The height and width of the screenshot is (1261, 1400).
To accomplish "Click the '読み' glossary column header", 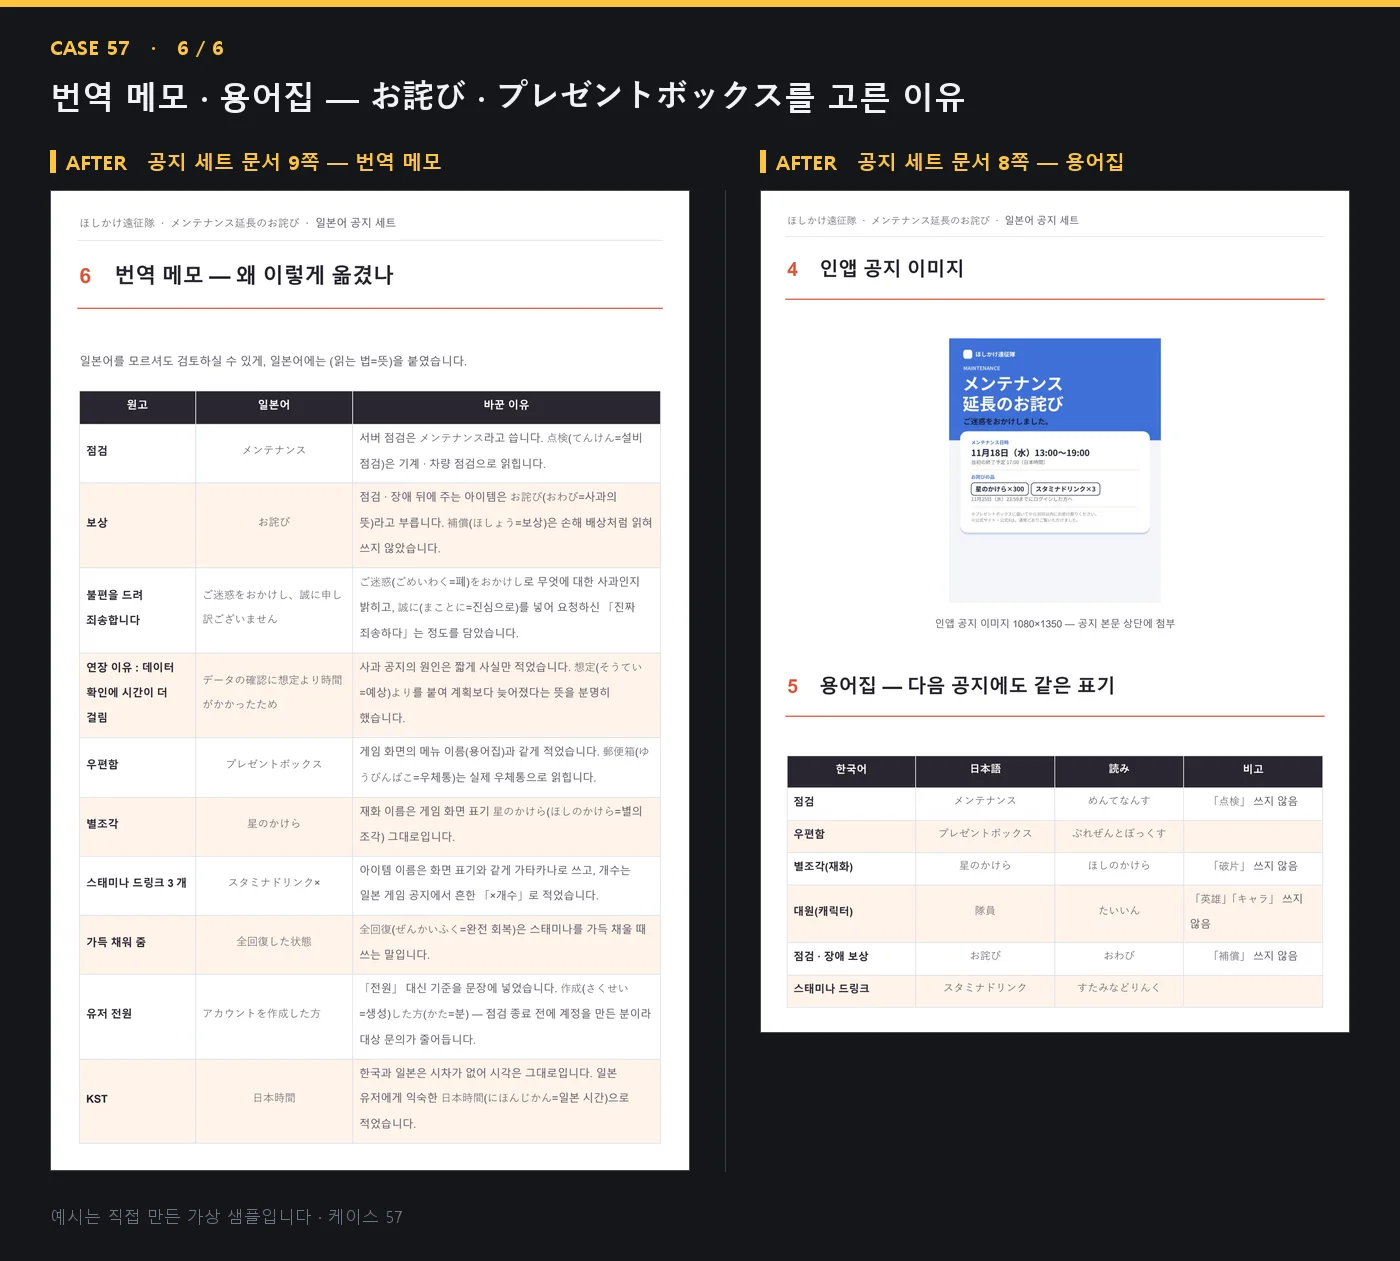I will point(1119,769).
